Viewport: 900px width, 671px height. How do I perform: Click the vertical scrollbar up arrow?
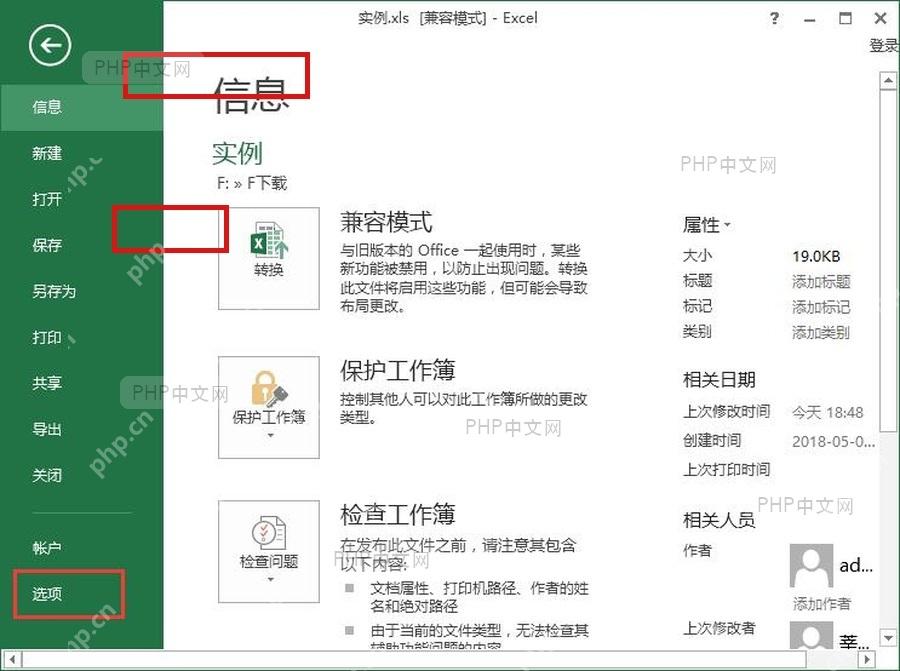(x=888, y=80)
